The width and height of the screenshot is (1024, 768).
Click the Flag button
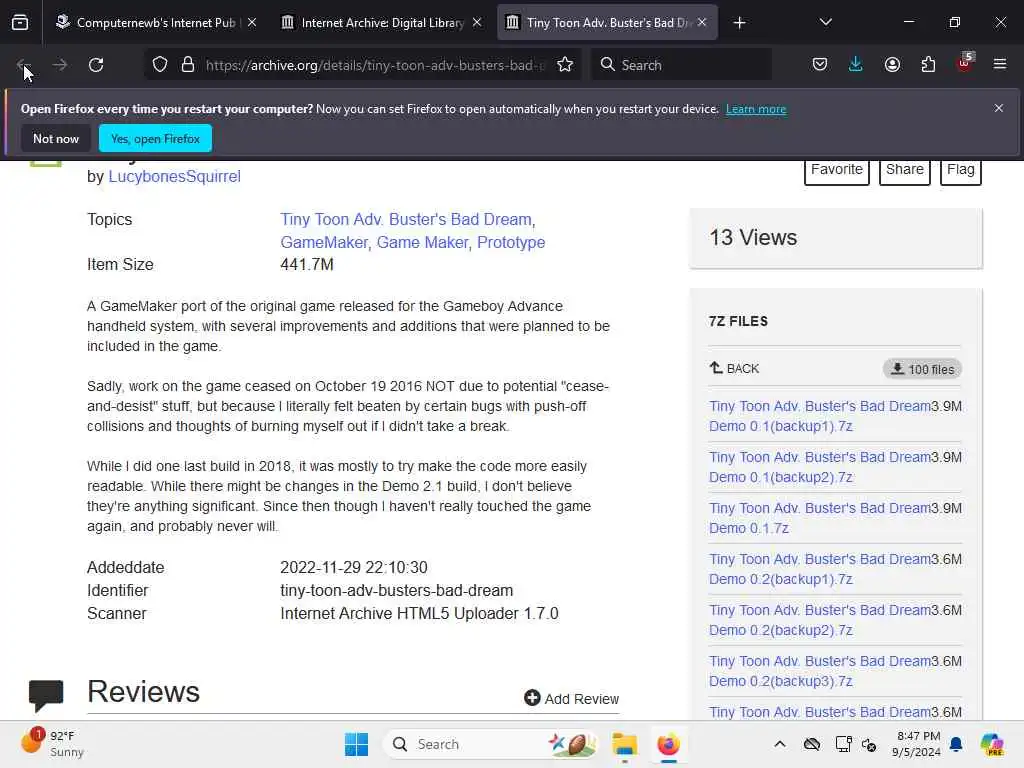tap(960, 170)
